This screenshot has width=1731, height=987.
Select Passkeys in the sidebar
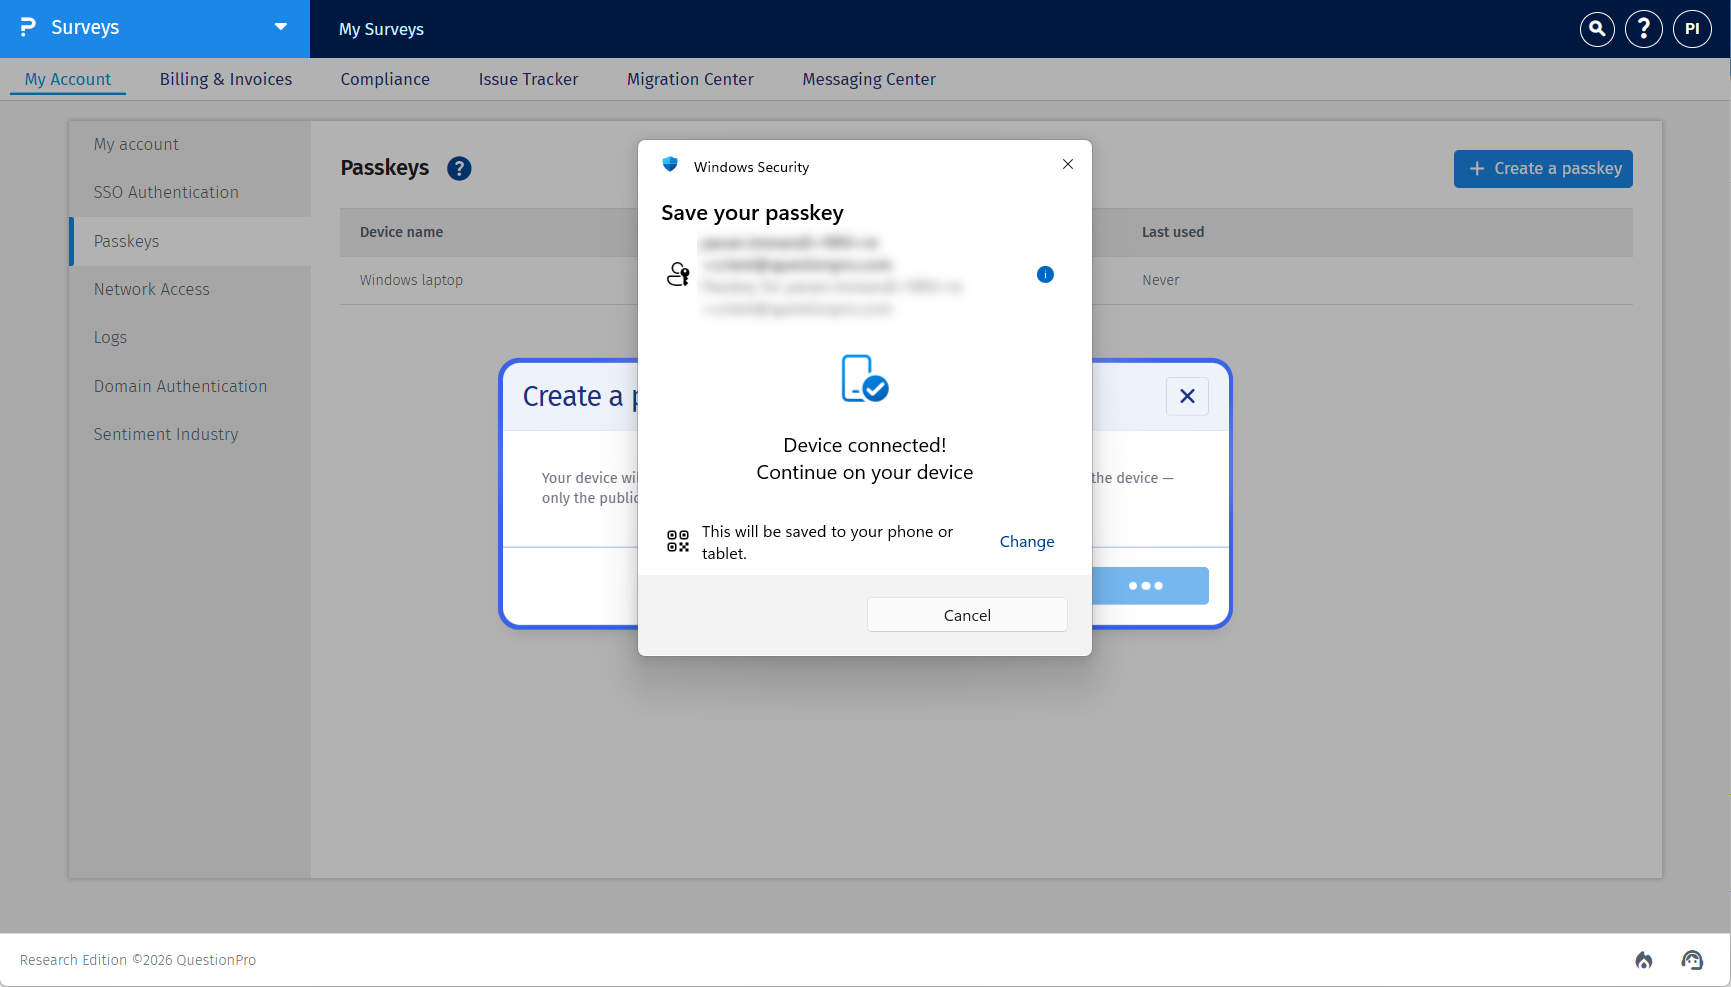tap(190, 241)
